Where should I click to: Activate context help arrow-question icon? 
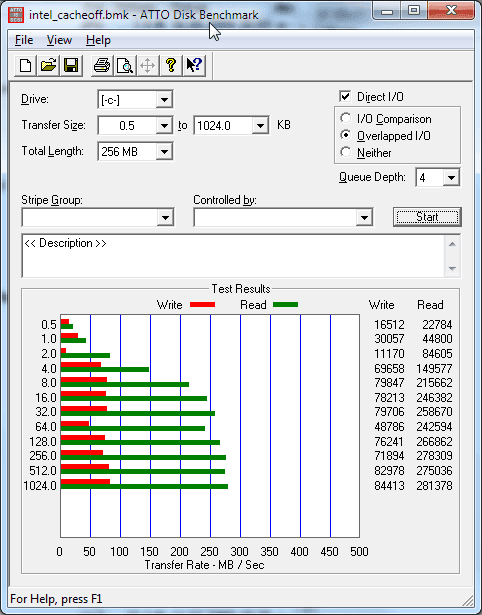point(194,65)
